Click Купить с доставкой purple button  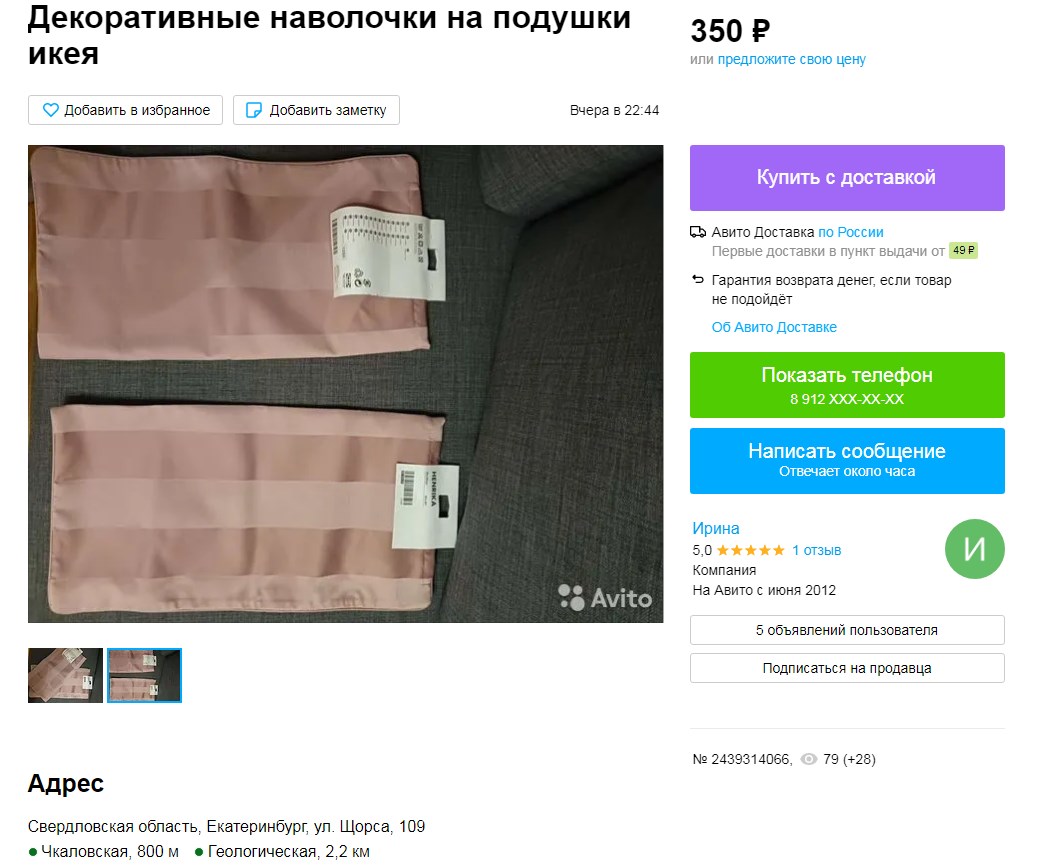tap(847, 178)
